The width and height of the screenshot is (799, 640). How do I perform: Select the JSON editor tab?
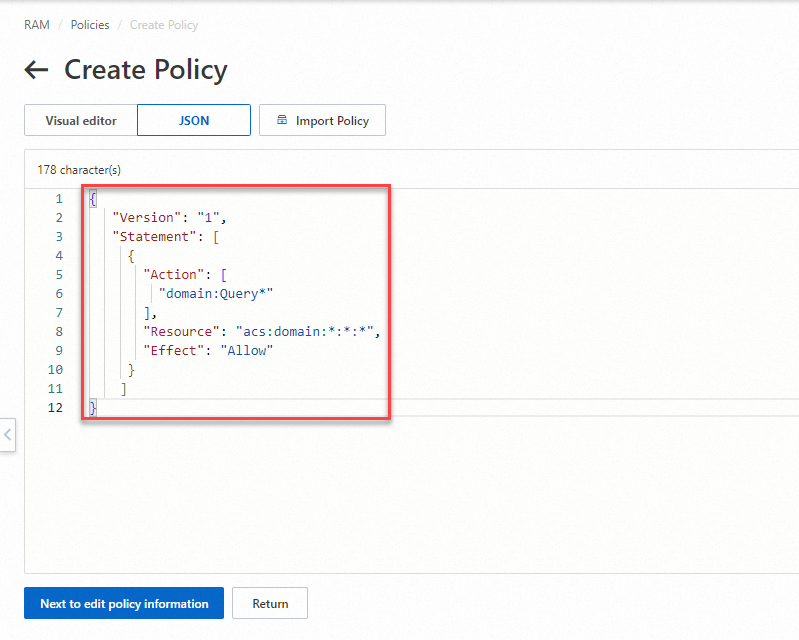coord(194,121)
